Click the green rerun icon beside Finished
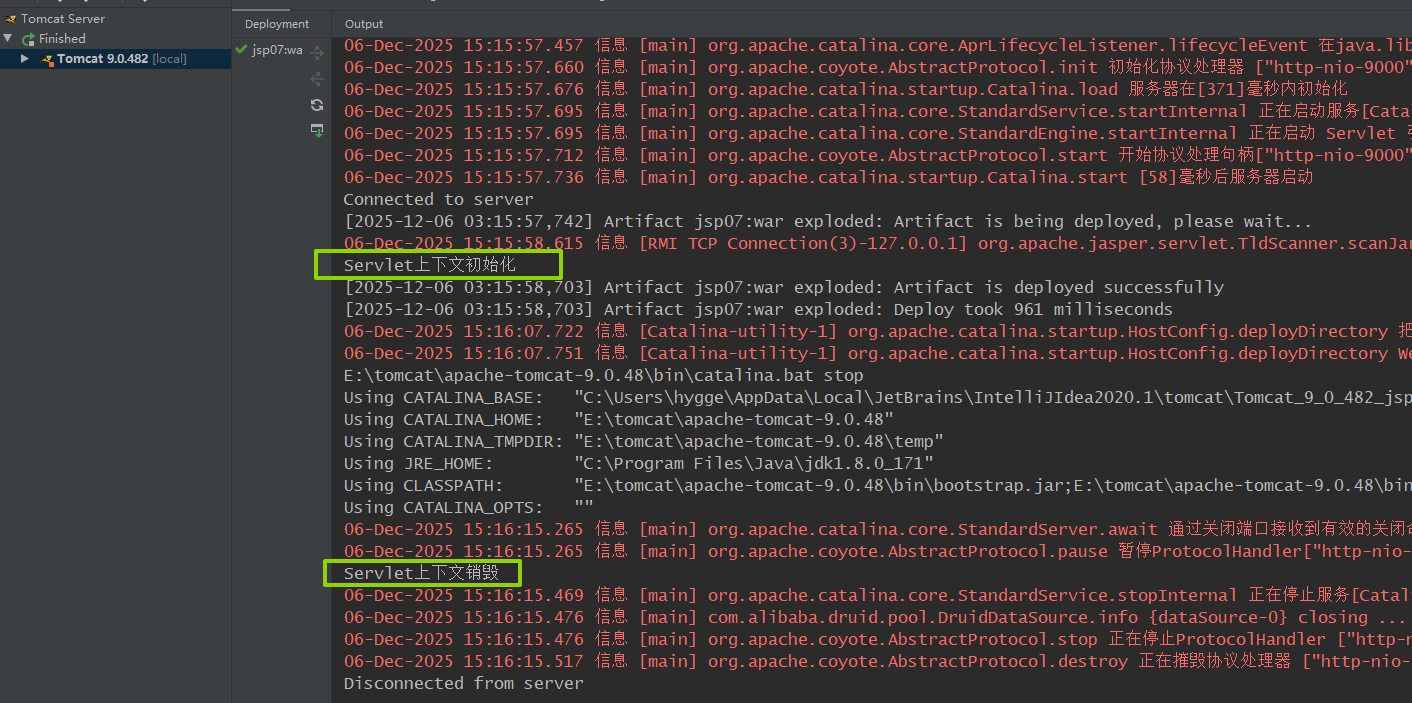 [x=29, y=39]
